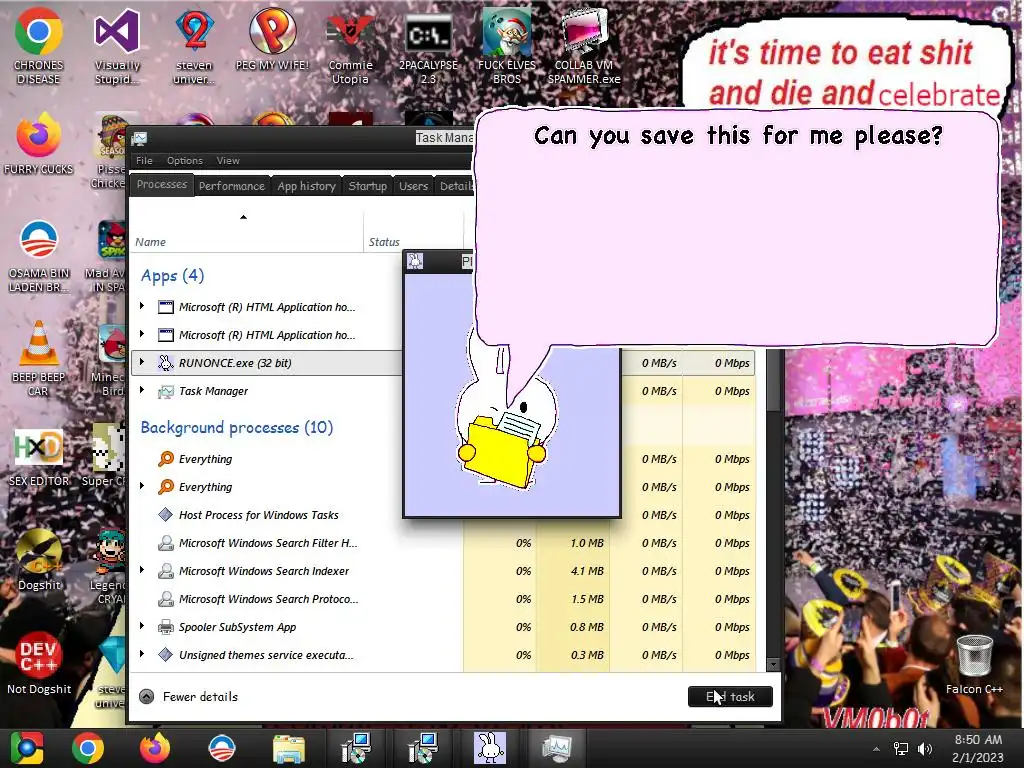Open File Explorer from the taskbar
Image resolution: width=1024 pixels, height=768 pixels.
click(x=289, y=748)
